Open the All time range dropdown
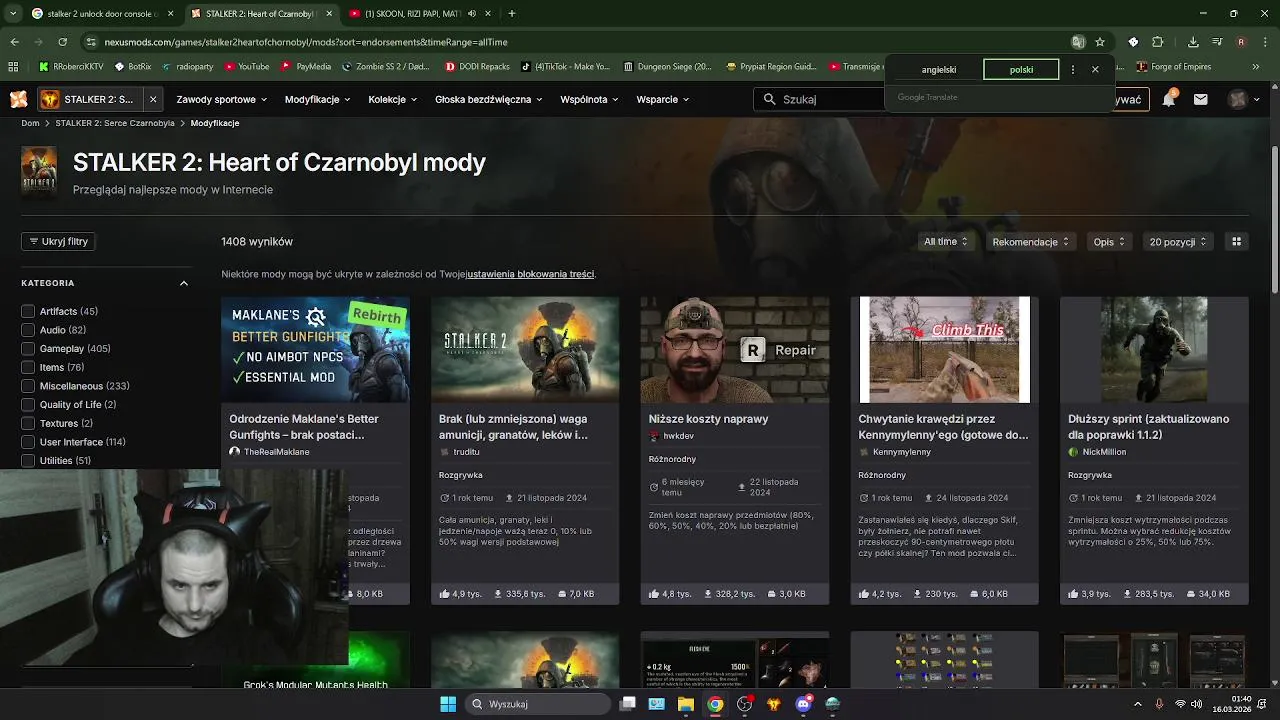 point(946,241)
